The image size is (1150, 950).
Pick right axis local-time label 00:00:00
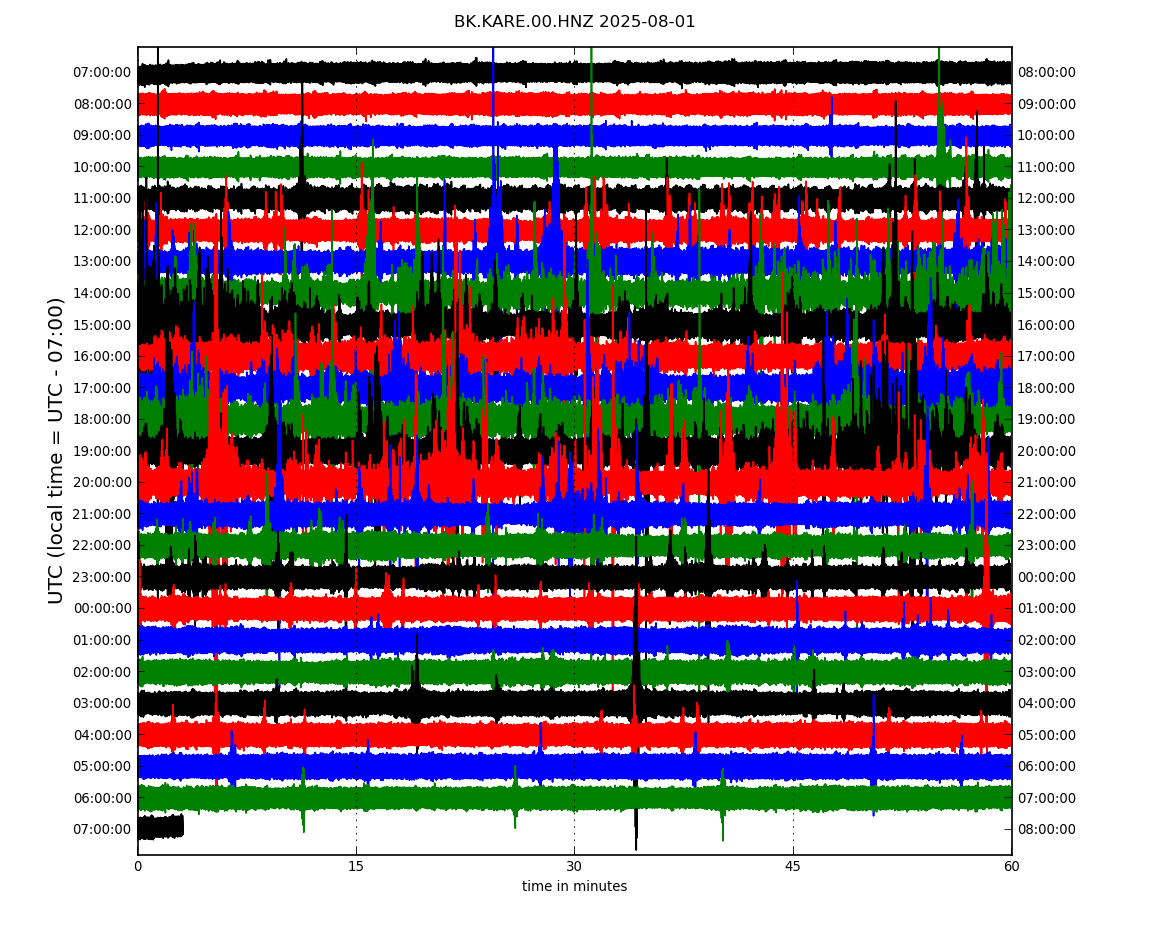click(x=1047, y=577)
